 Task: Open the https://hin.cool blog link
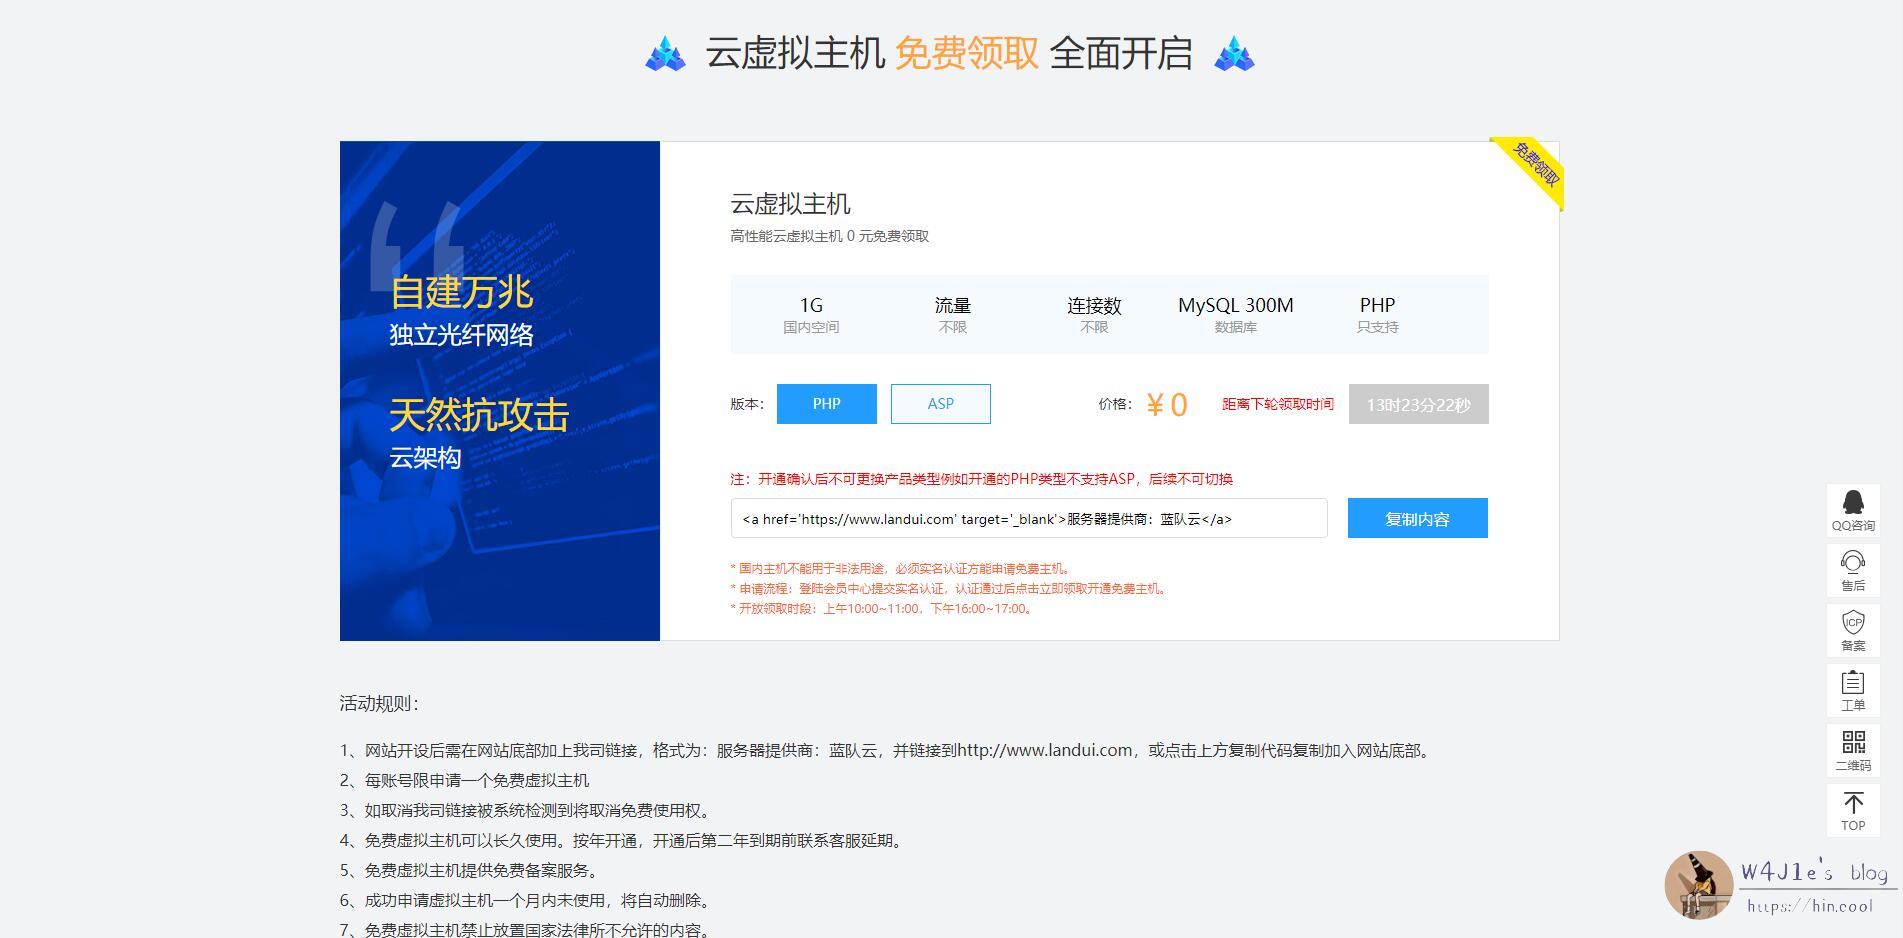click(x=1810, y=906)
